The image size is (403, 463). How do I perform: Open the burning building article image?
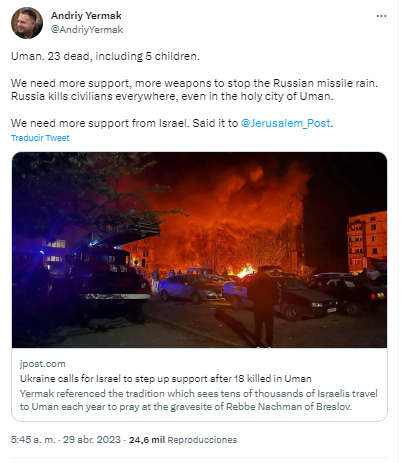199,250
